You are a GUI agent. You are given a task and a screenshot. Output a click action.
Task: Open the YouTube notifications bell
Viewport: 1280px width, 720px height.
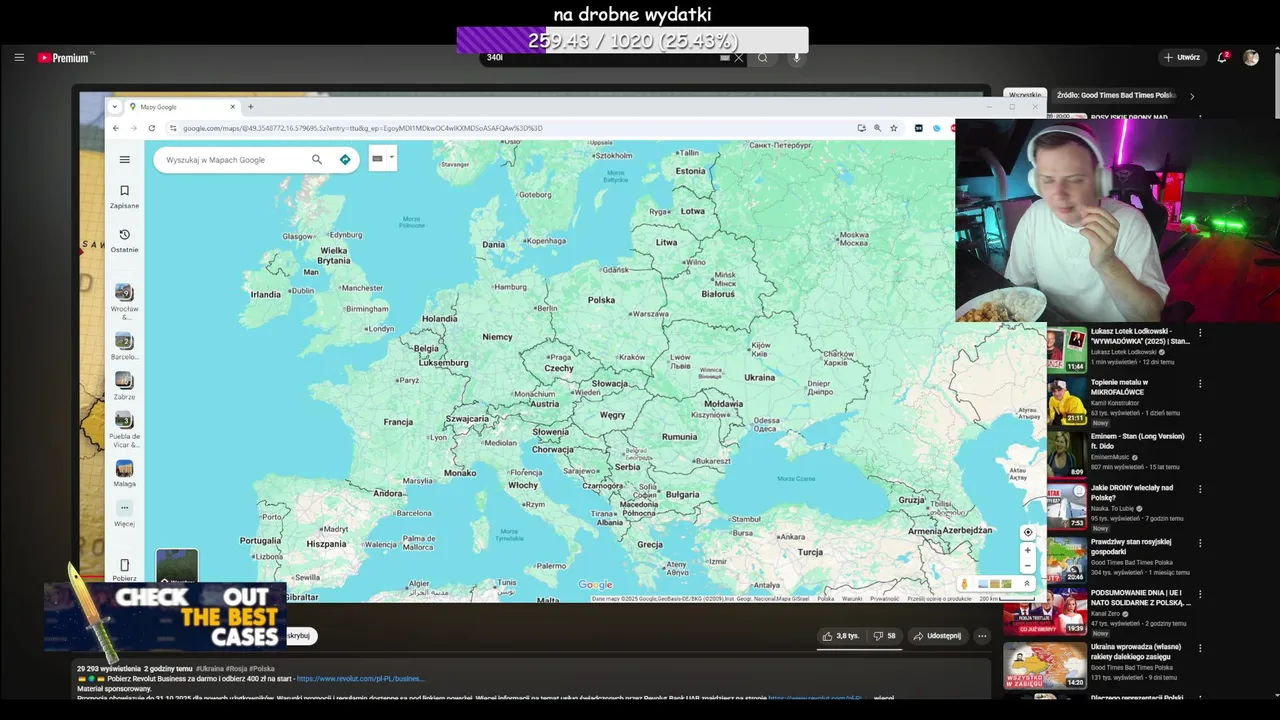pos(1222,57)
